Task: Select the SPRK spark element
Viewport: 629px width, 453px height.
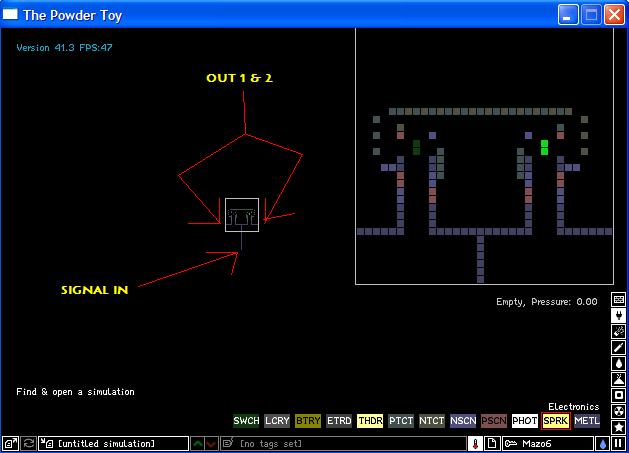Action: pyautogui.click(x=556, y=422)
